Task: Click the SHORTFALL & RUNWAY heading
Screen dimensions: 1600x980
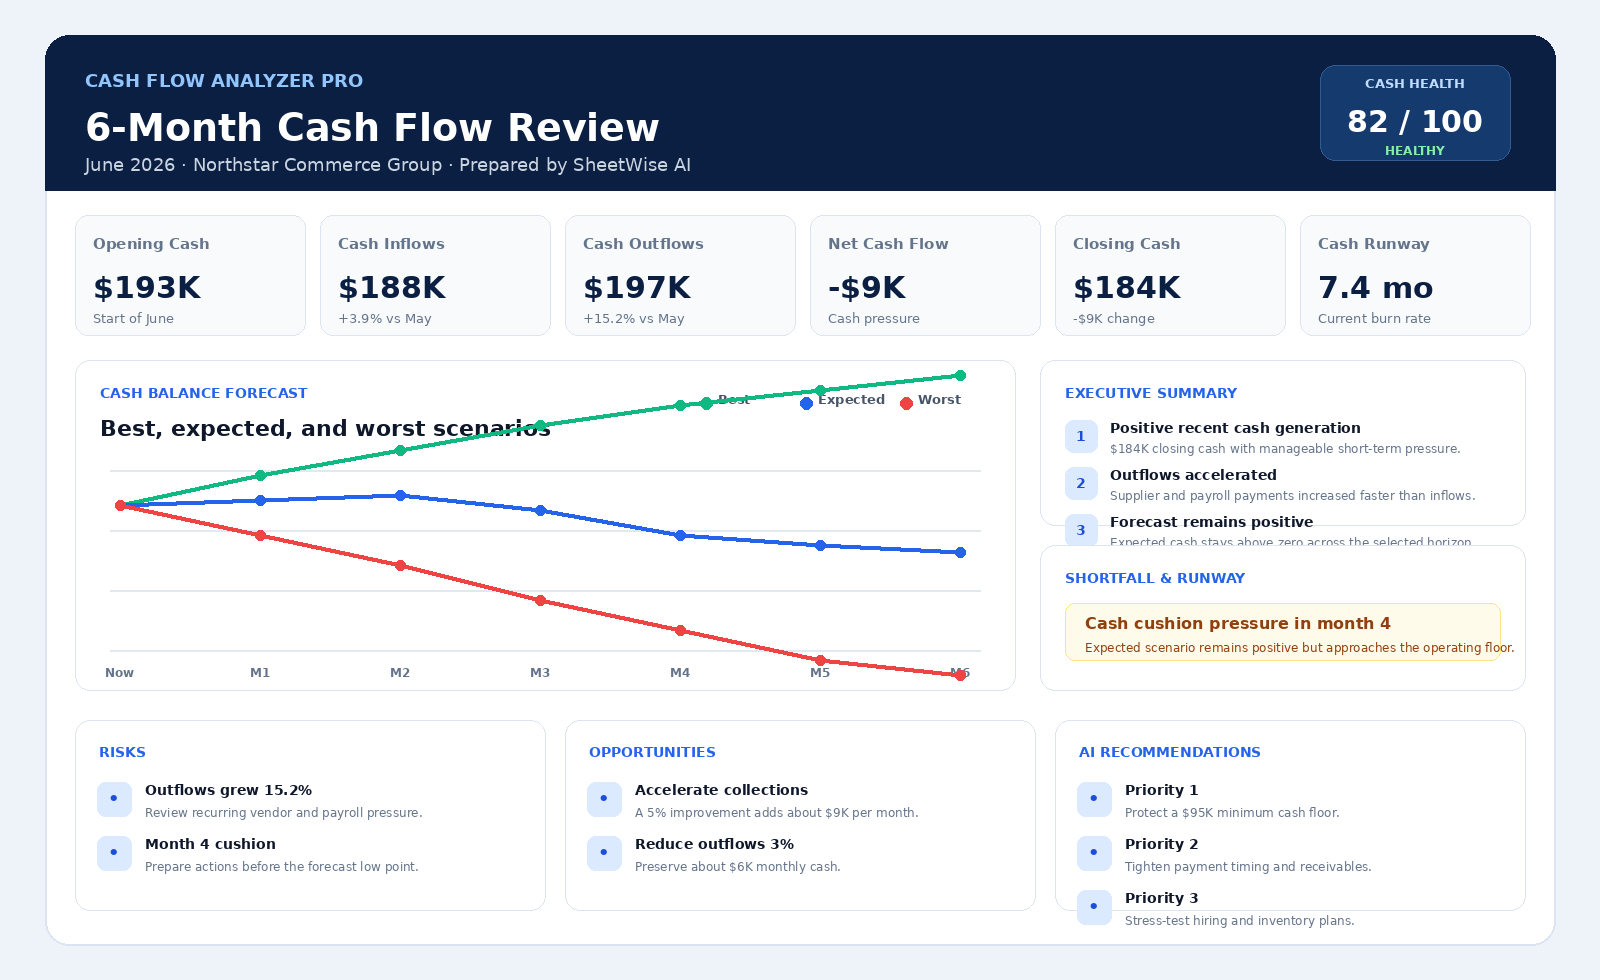Action: point(1155,578)
